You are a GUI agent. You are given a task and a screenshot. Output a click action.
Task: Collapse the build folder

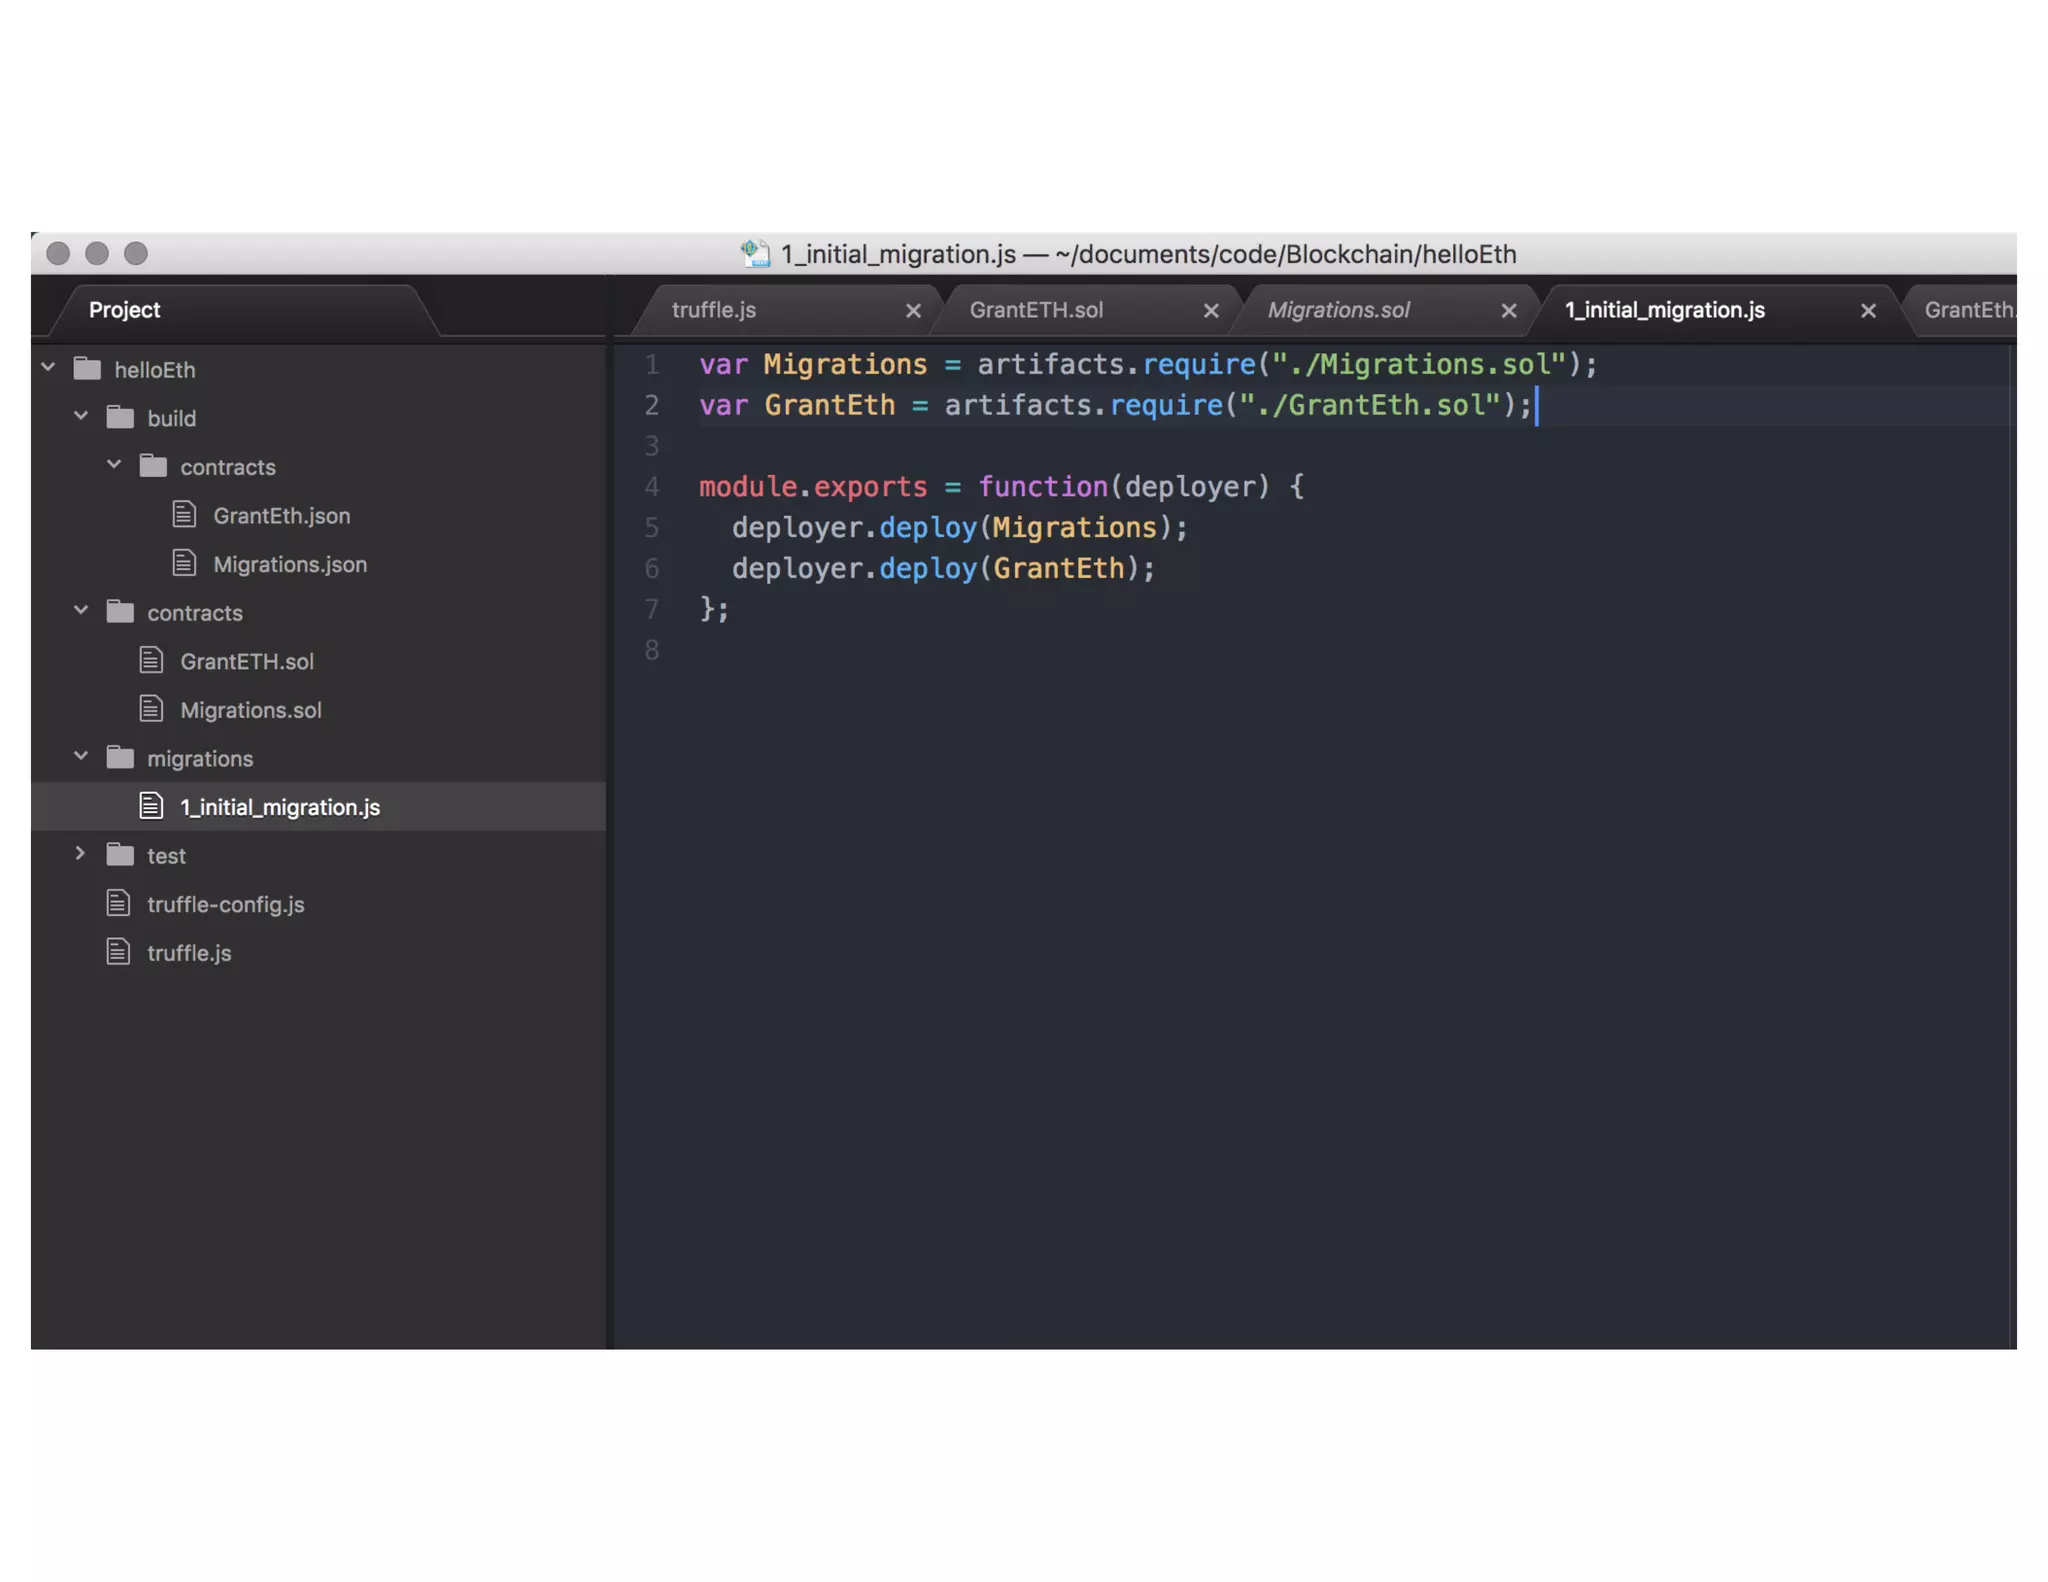[81, 416]
